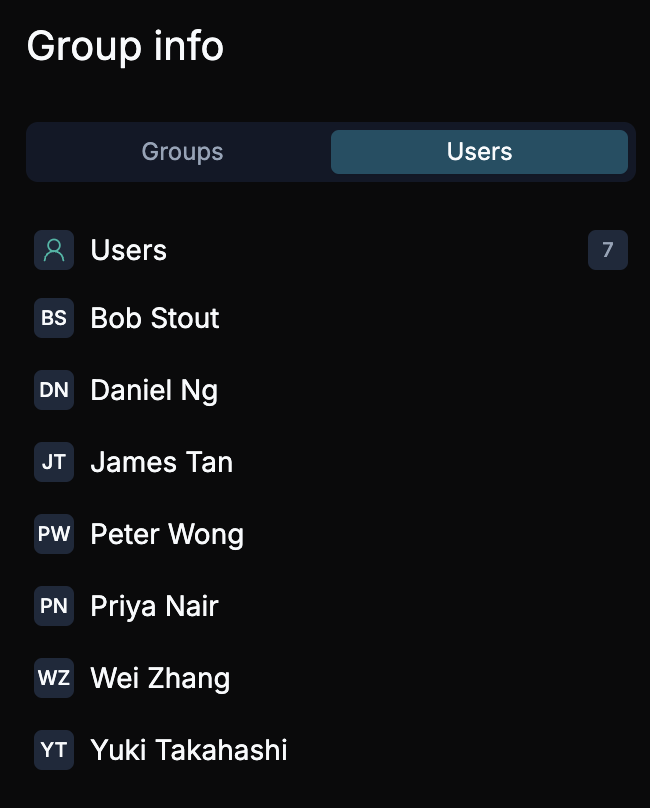
Task: Click Wei Zhang's WZ avatar
Action: [54, 678]
